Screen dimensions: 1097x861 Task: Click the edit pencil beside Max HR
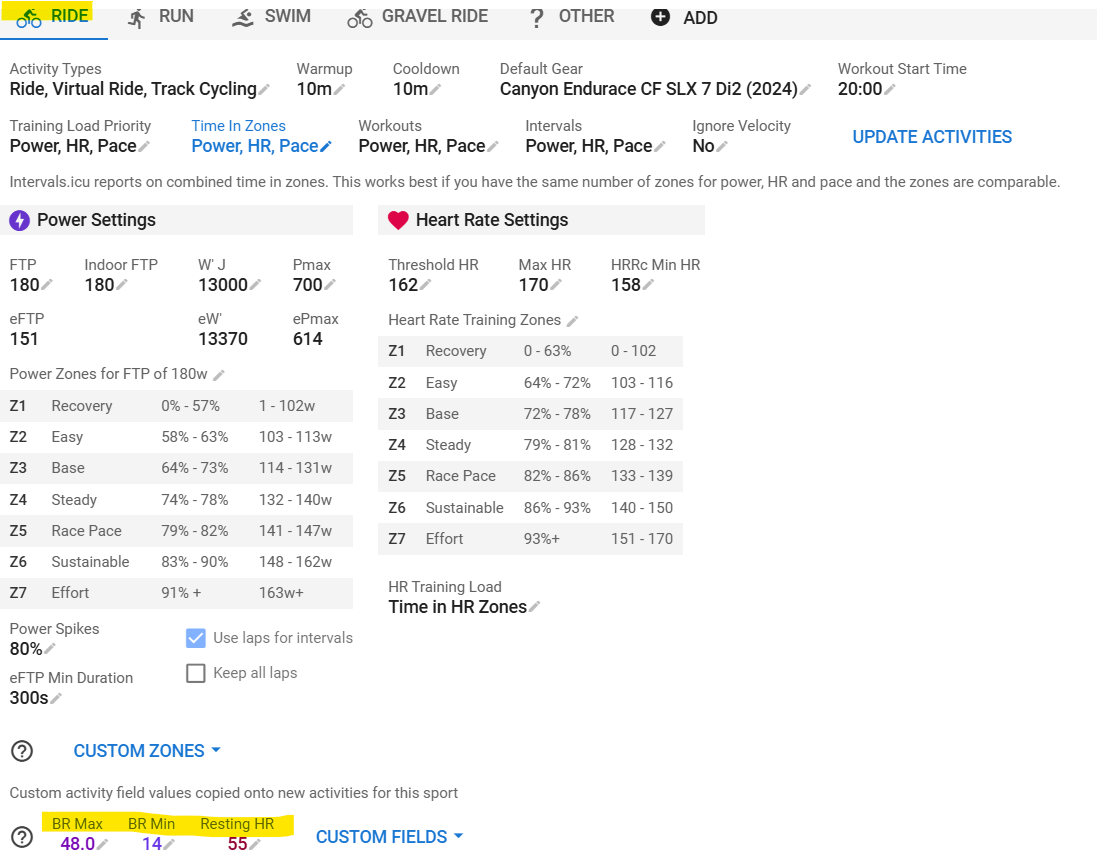point(555,286)
